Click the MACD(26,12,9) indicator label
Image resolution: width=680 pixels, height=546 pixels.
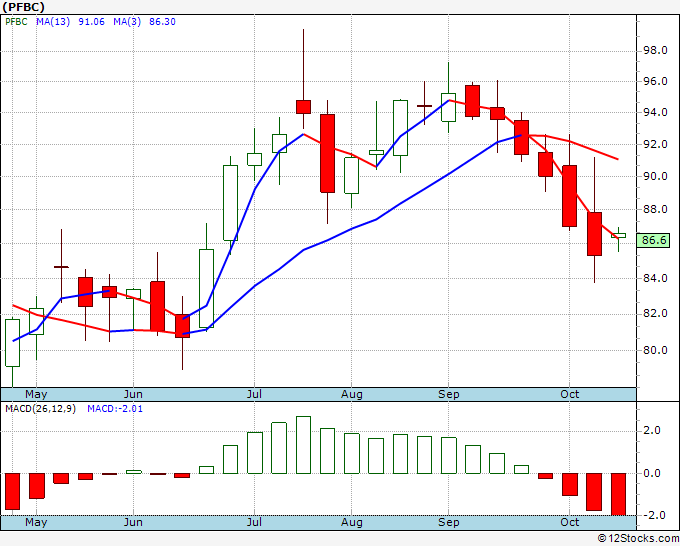40,409
